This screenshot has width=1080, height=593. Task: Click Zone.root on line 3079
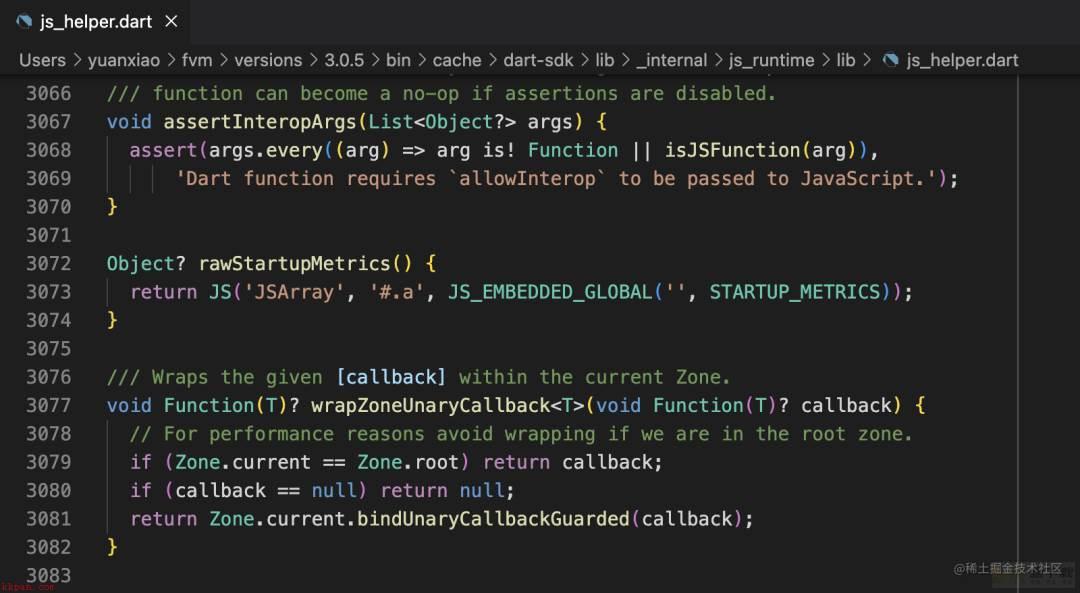(x=408, y=462)
